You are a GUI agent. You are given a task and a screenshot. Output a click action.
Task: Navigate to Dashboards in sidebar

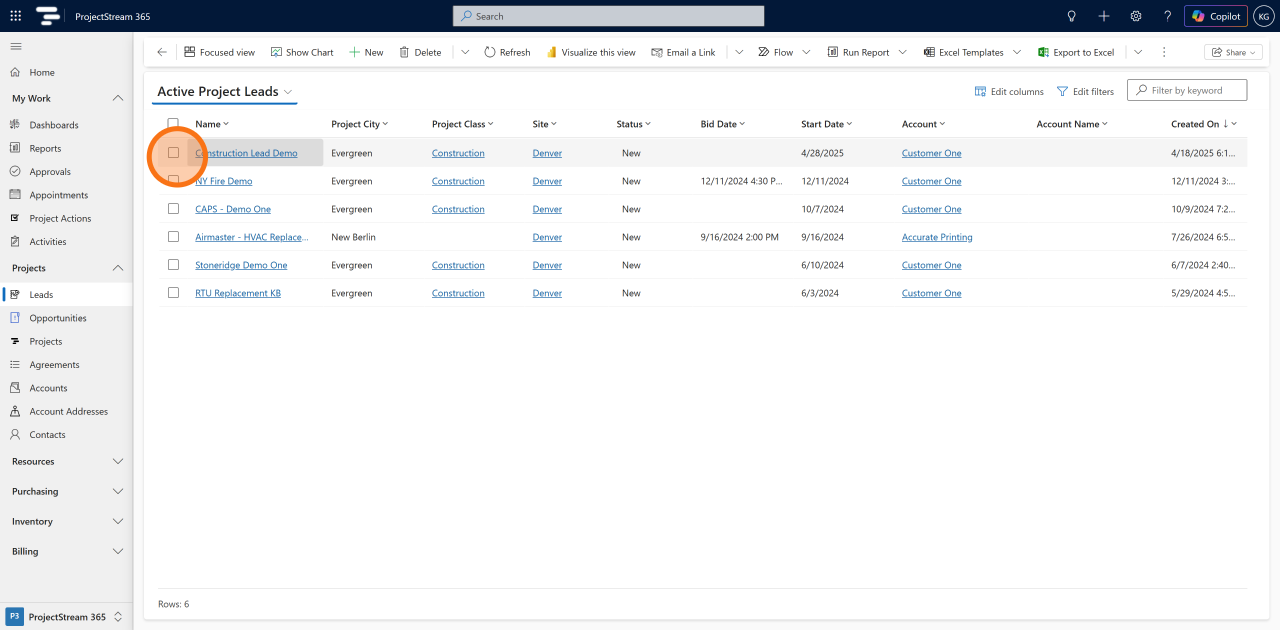pyautogui.click(x=54, y=125)
